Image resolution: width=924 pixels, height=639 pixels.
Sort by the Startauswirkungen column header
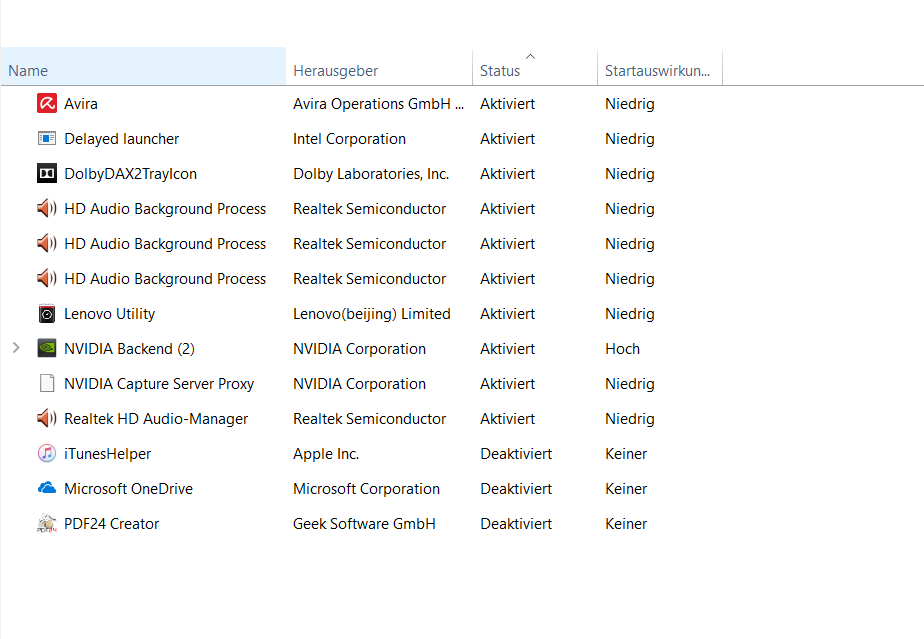[657, 71]
